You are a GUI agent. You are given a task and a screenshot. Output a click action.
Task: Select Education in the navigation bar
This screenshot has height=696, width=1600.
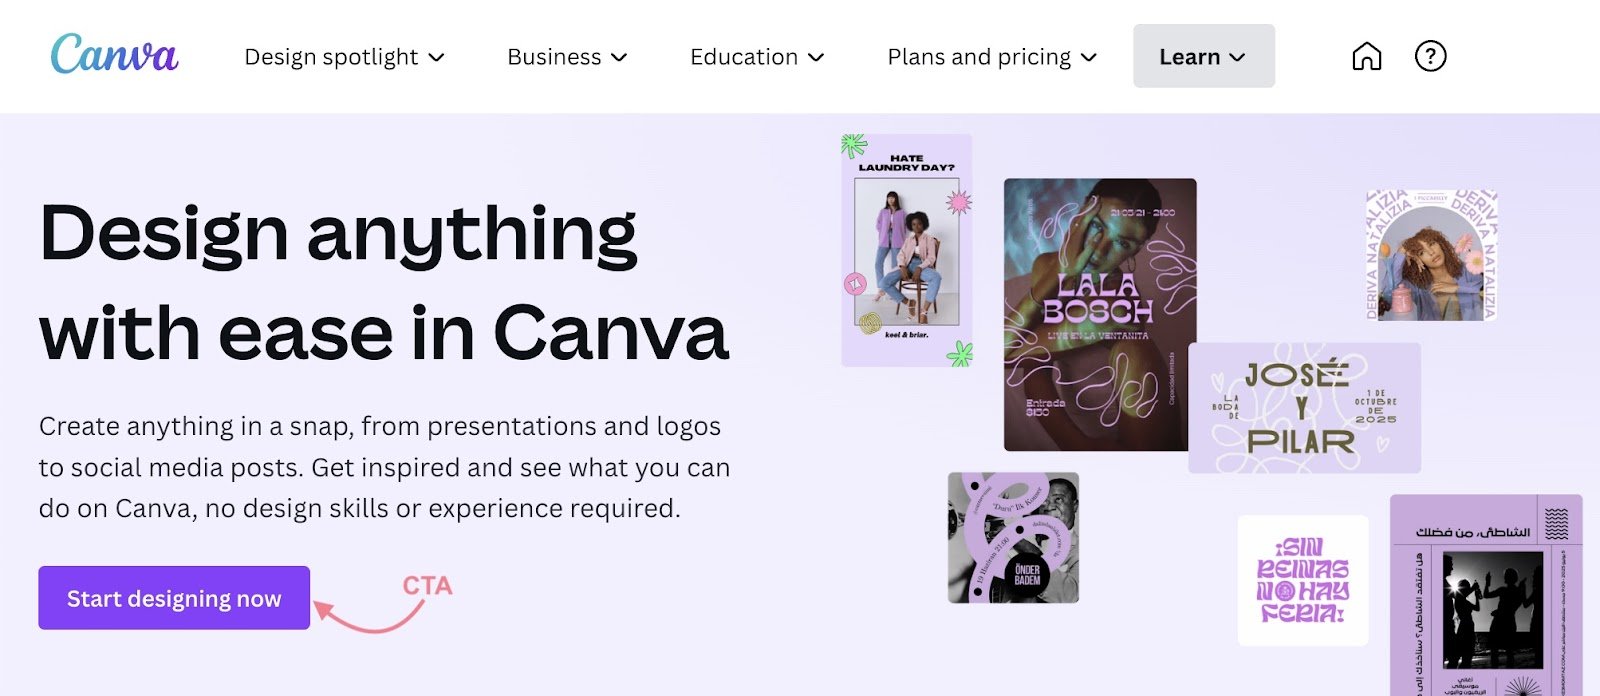[x=743, y=57]
